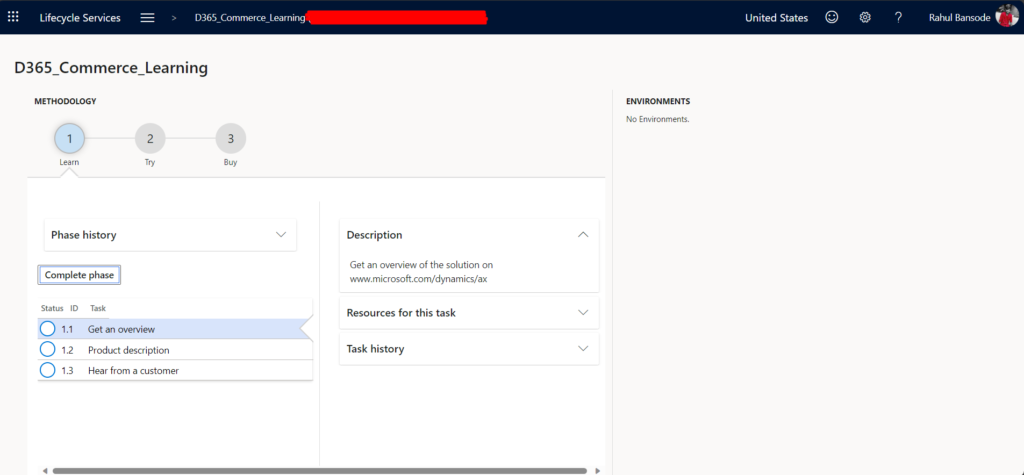
Task: Select methodology phase 2 Try
Action: click(x=150, y=139)
